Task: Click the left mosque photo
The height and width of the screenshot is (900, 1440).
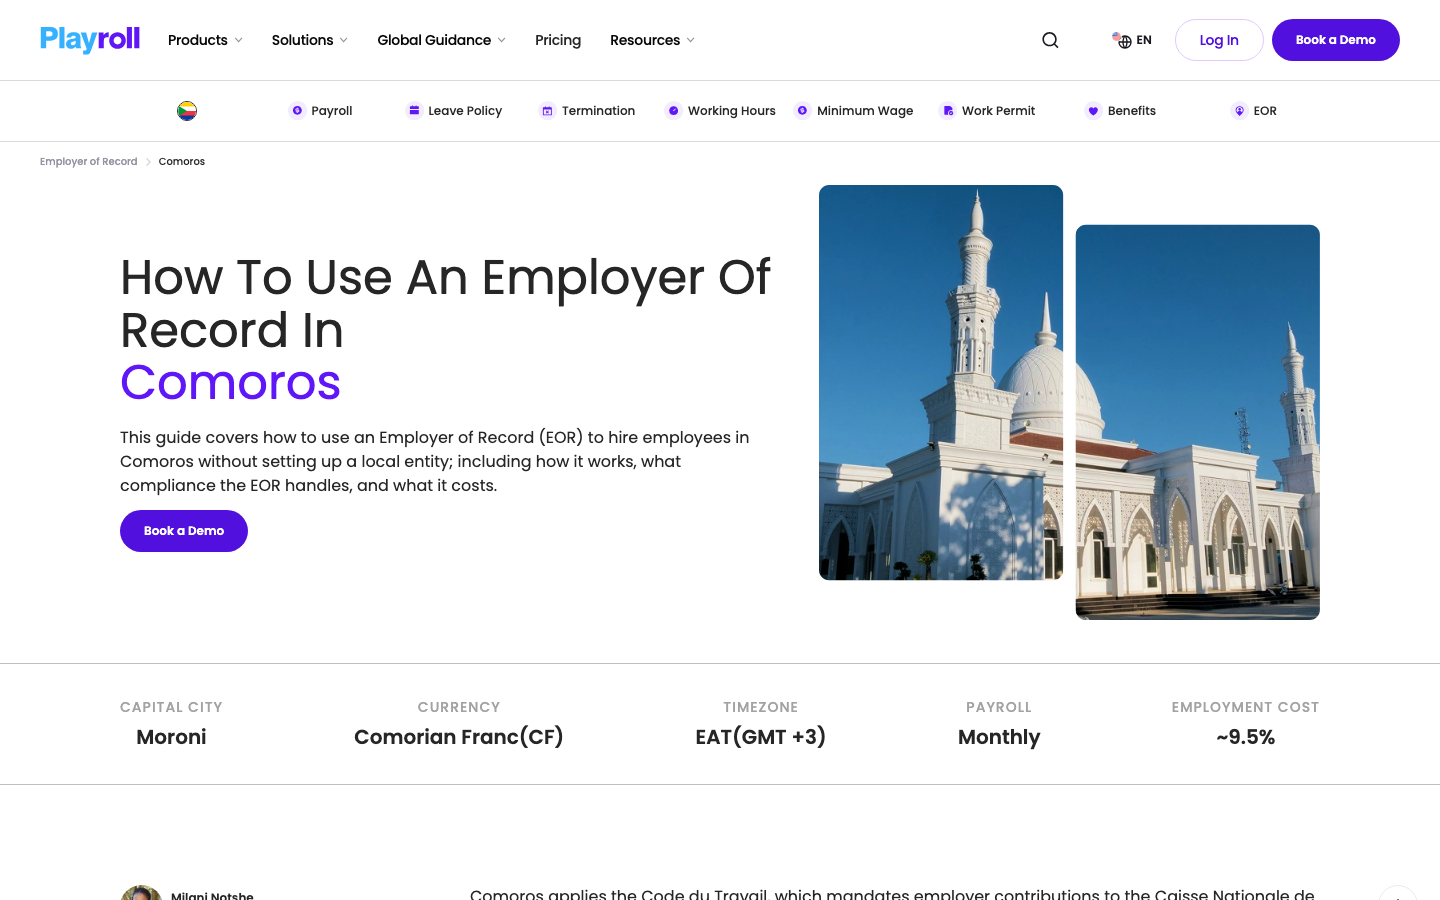Action: click(941, 382)
